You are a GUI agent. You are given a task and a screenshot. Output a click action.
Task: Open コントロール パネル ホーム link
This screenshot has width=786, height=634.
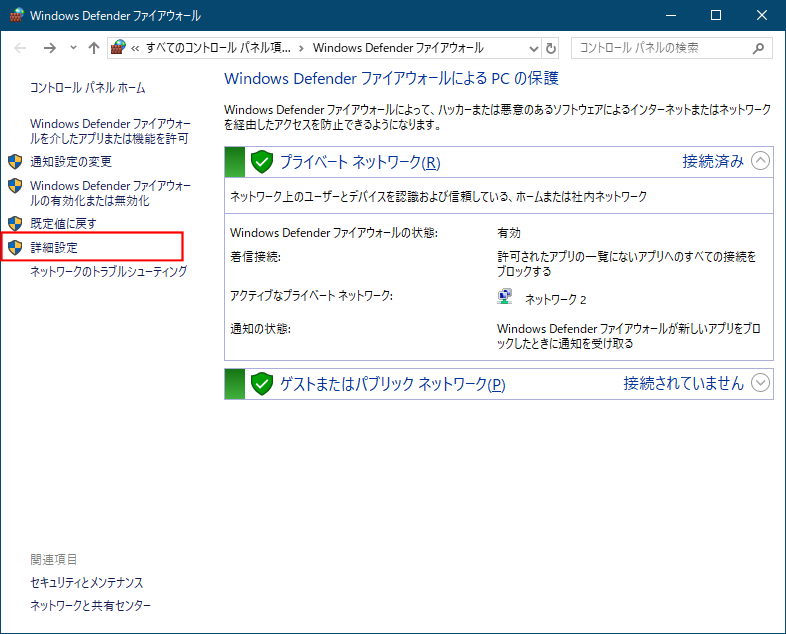pyautogui.click(x=88, y=88)
